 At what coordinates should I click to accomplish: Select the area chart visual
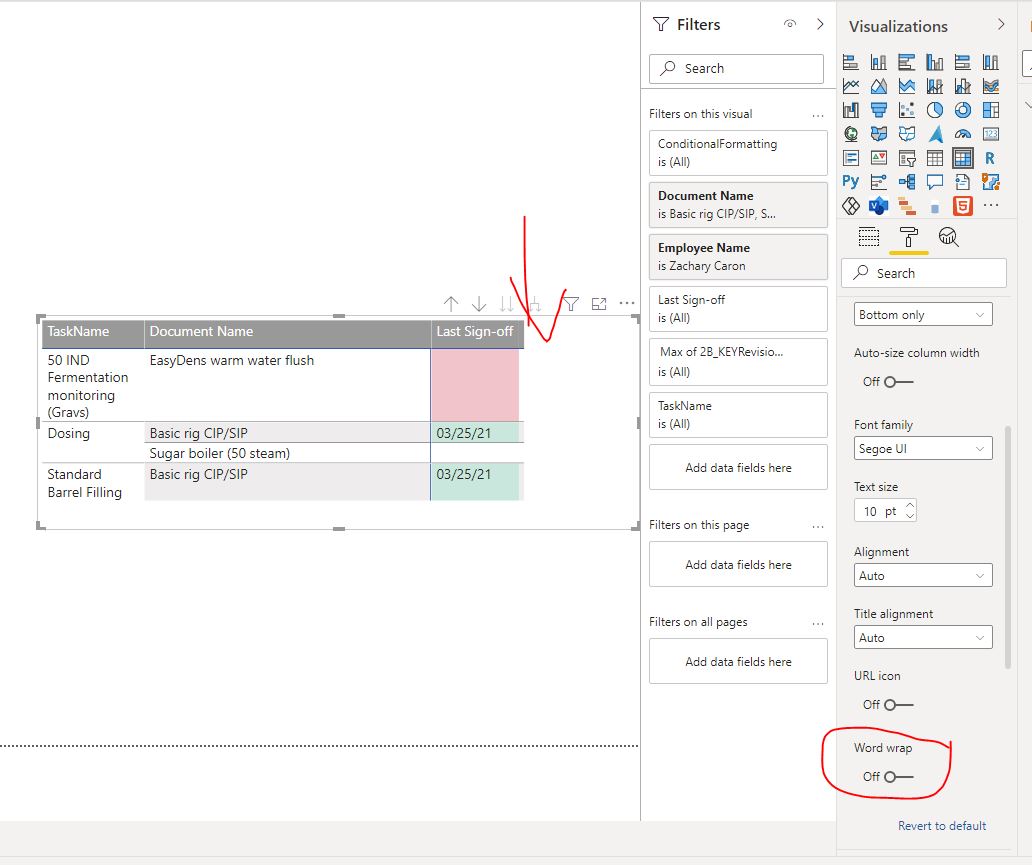pos(879,86)
